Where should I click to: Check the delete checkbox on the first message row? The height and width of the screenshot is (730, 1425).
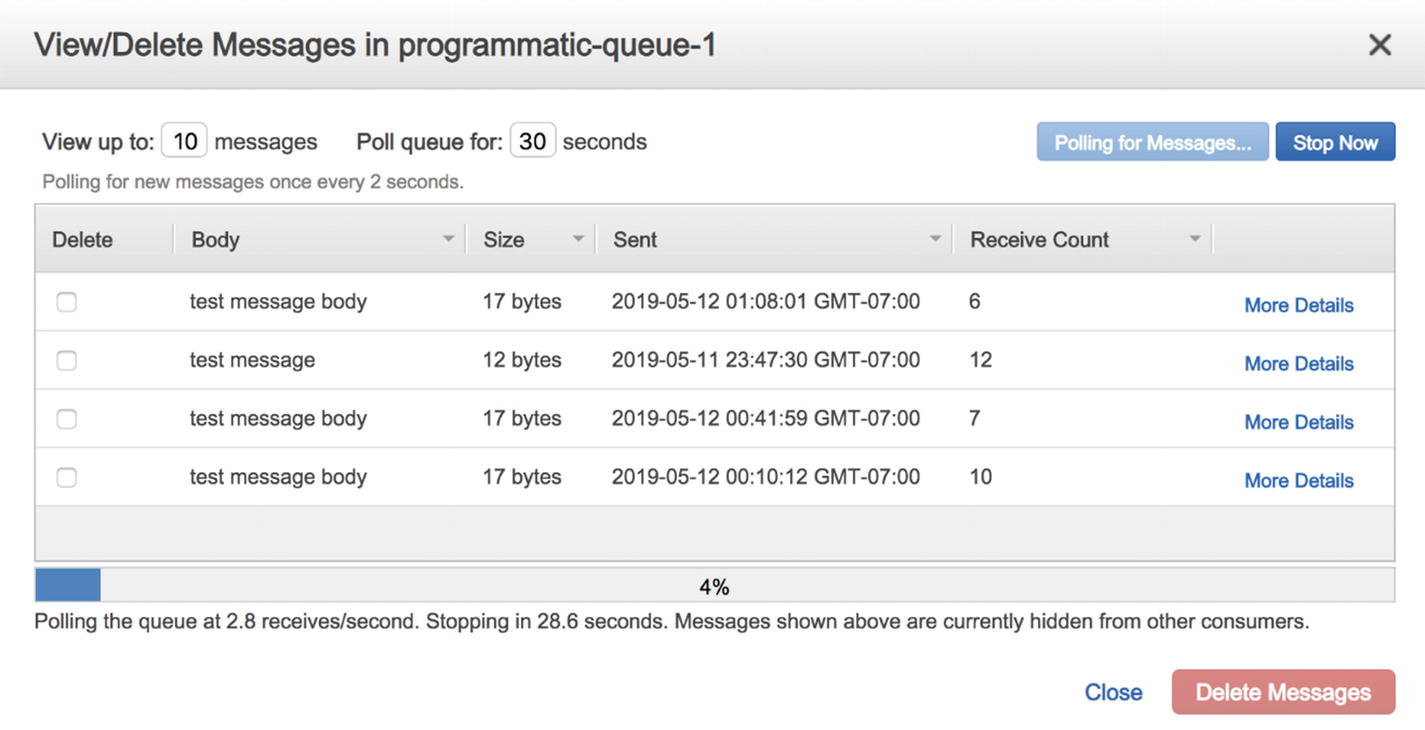(x=66, y=300)
